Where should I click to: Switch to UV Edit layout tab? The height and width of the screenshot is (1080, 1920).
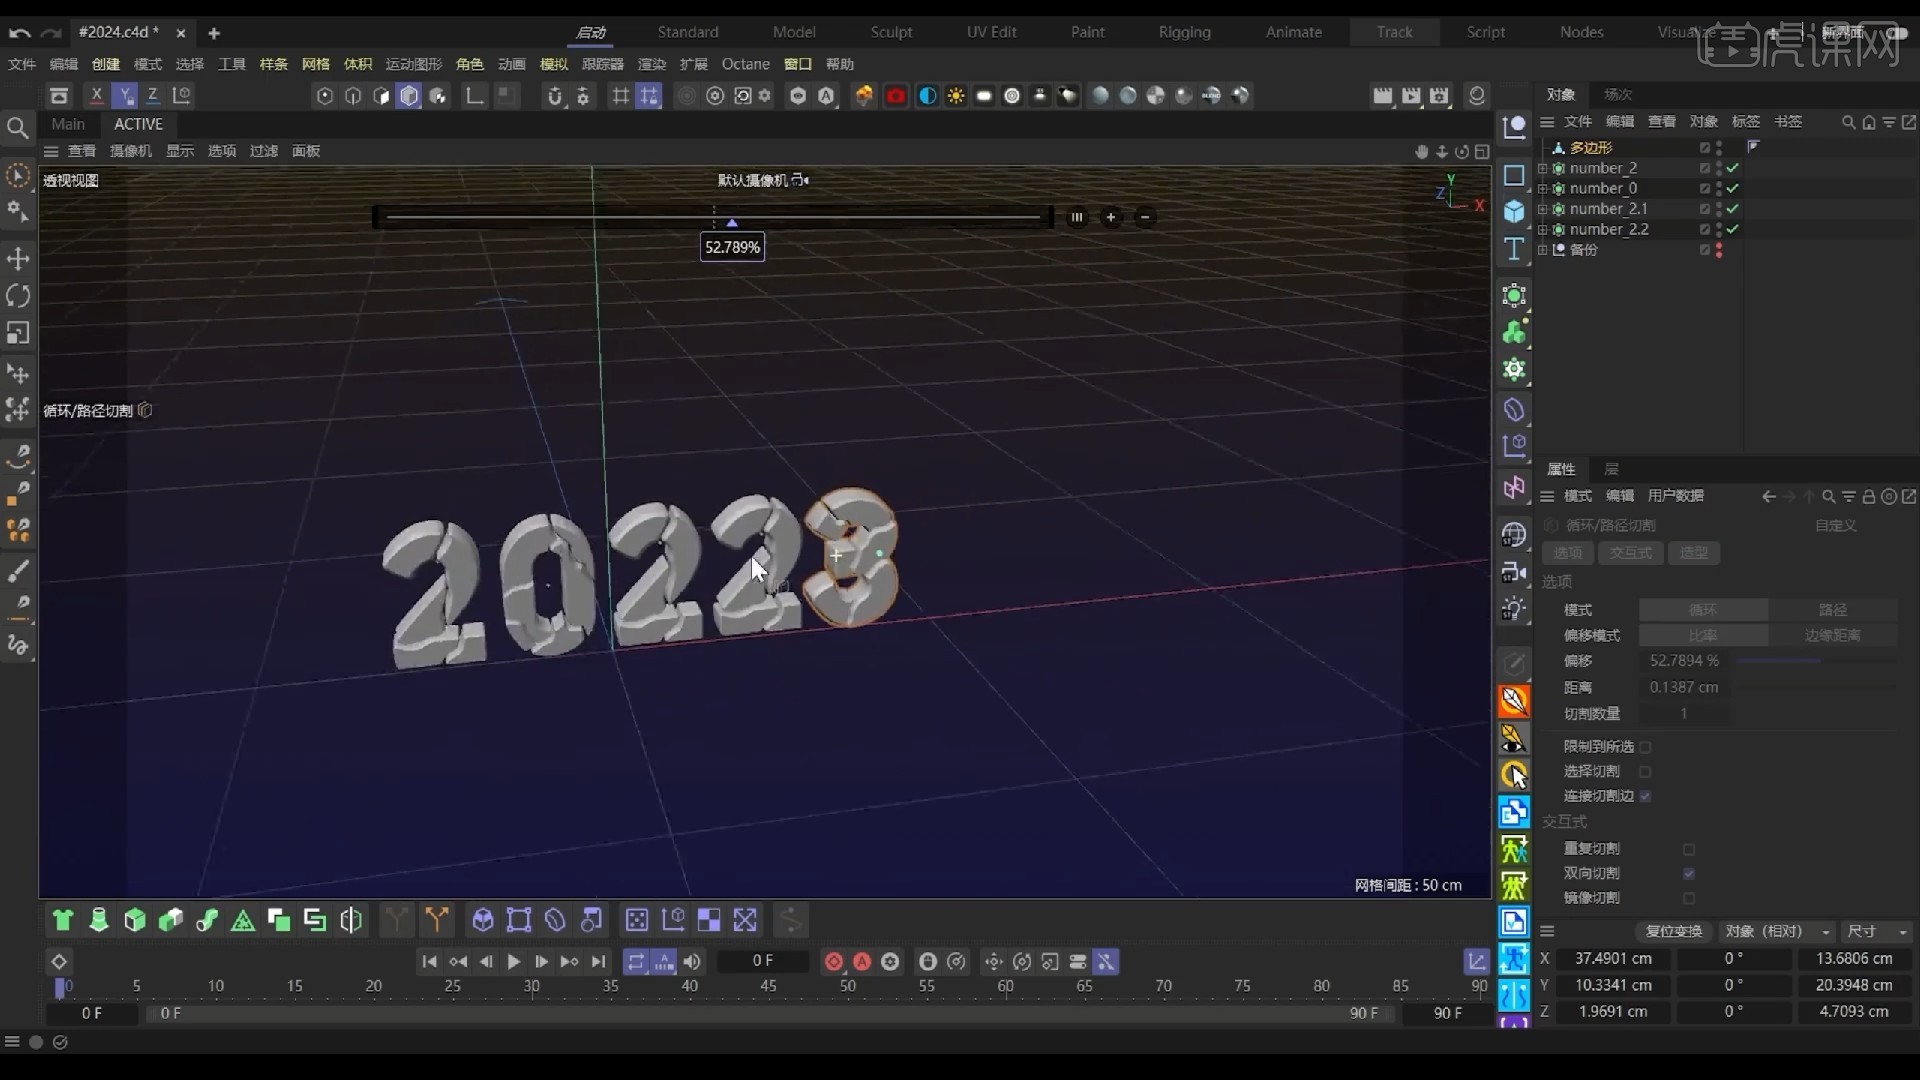point(991,32)
